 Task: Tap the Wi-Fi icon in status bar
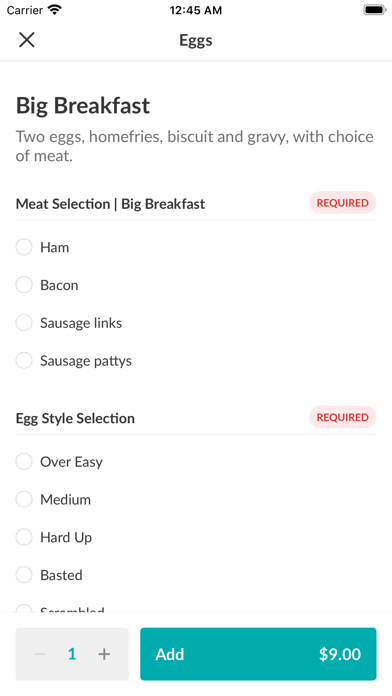(x=55, y=10)
